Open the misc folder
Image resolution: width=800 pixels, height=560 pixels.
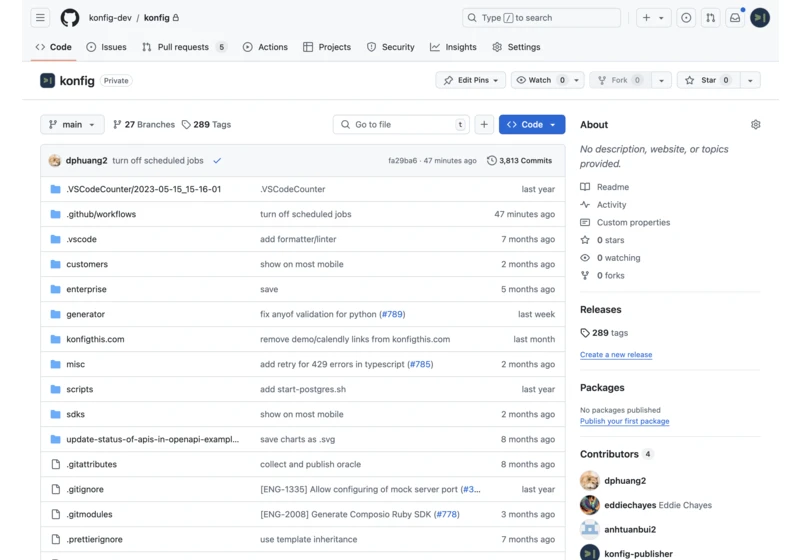(76, 364)
